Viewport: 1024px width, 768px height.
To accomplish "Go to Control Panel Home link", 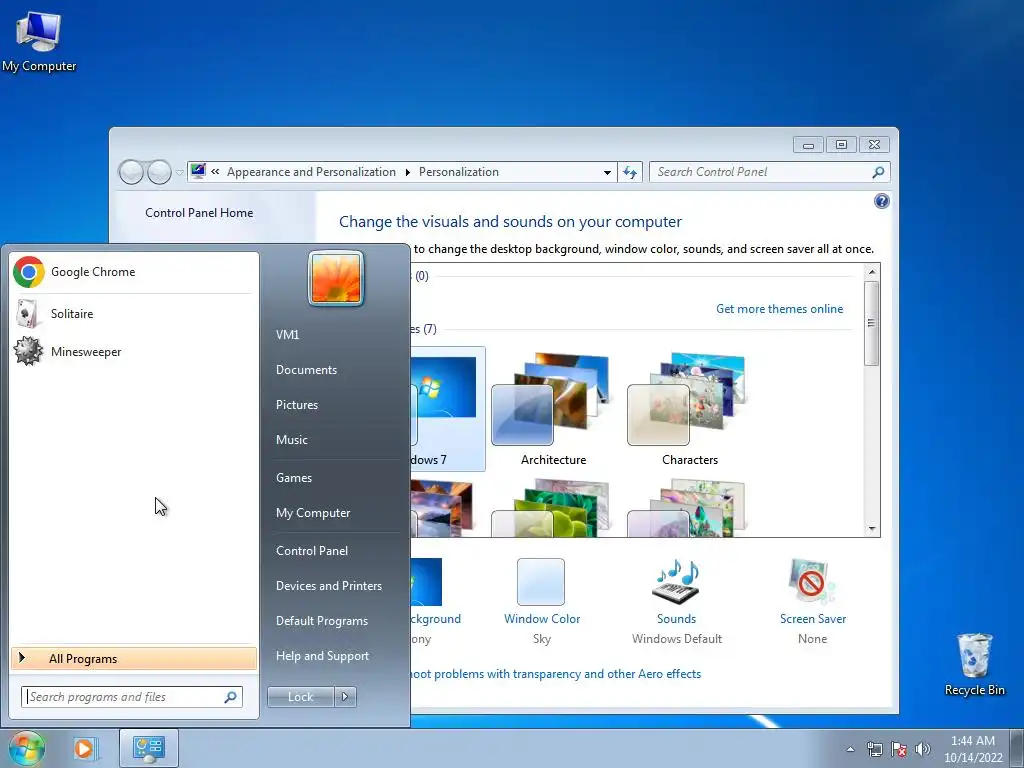I will 199,213.
